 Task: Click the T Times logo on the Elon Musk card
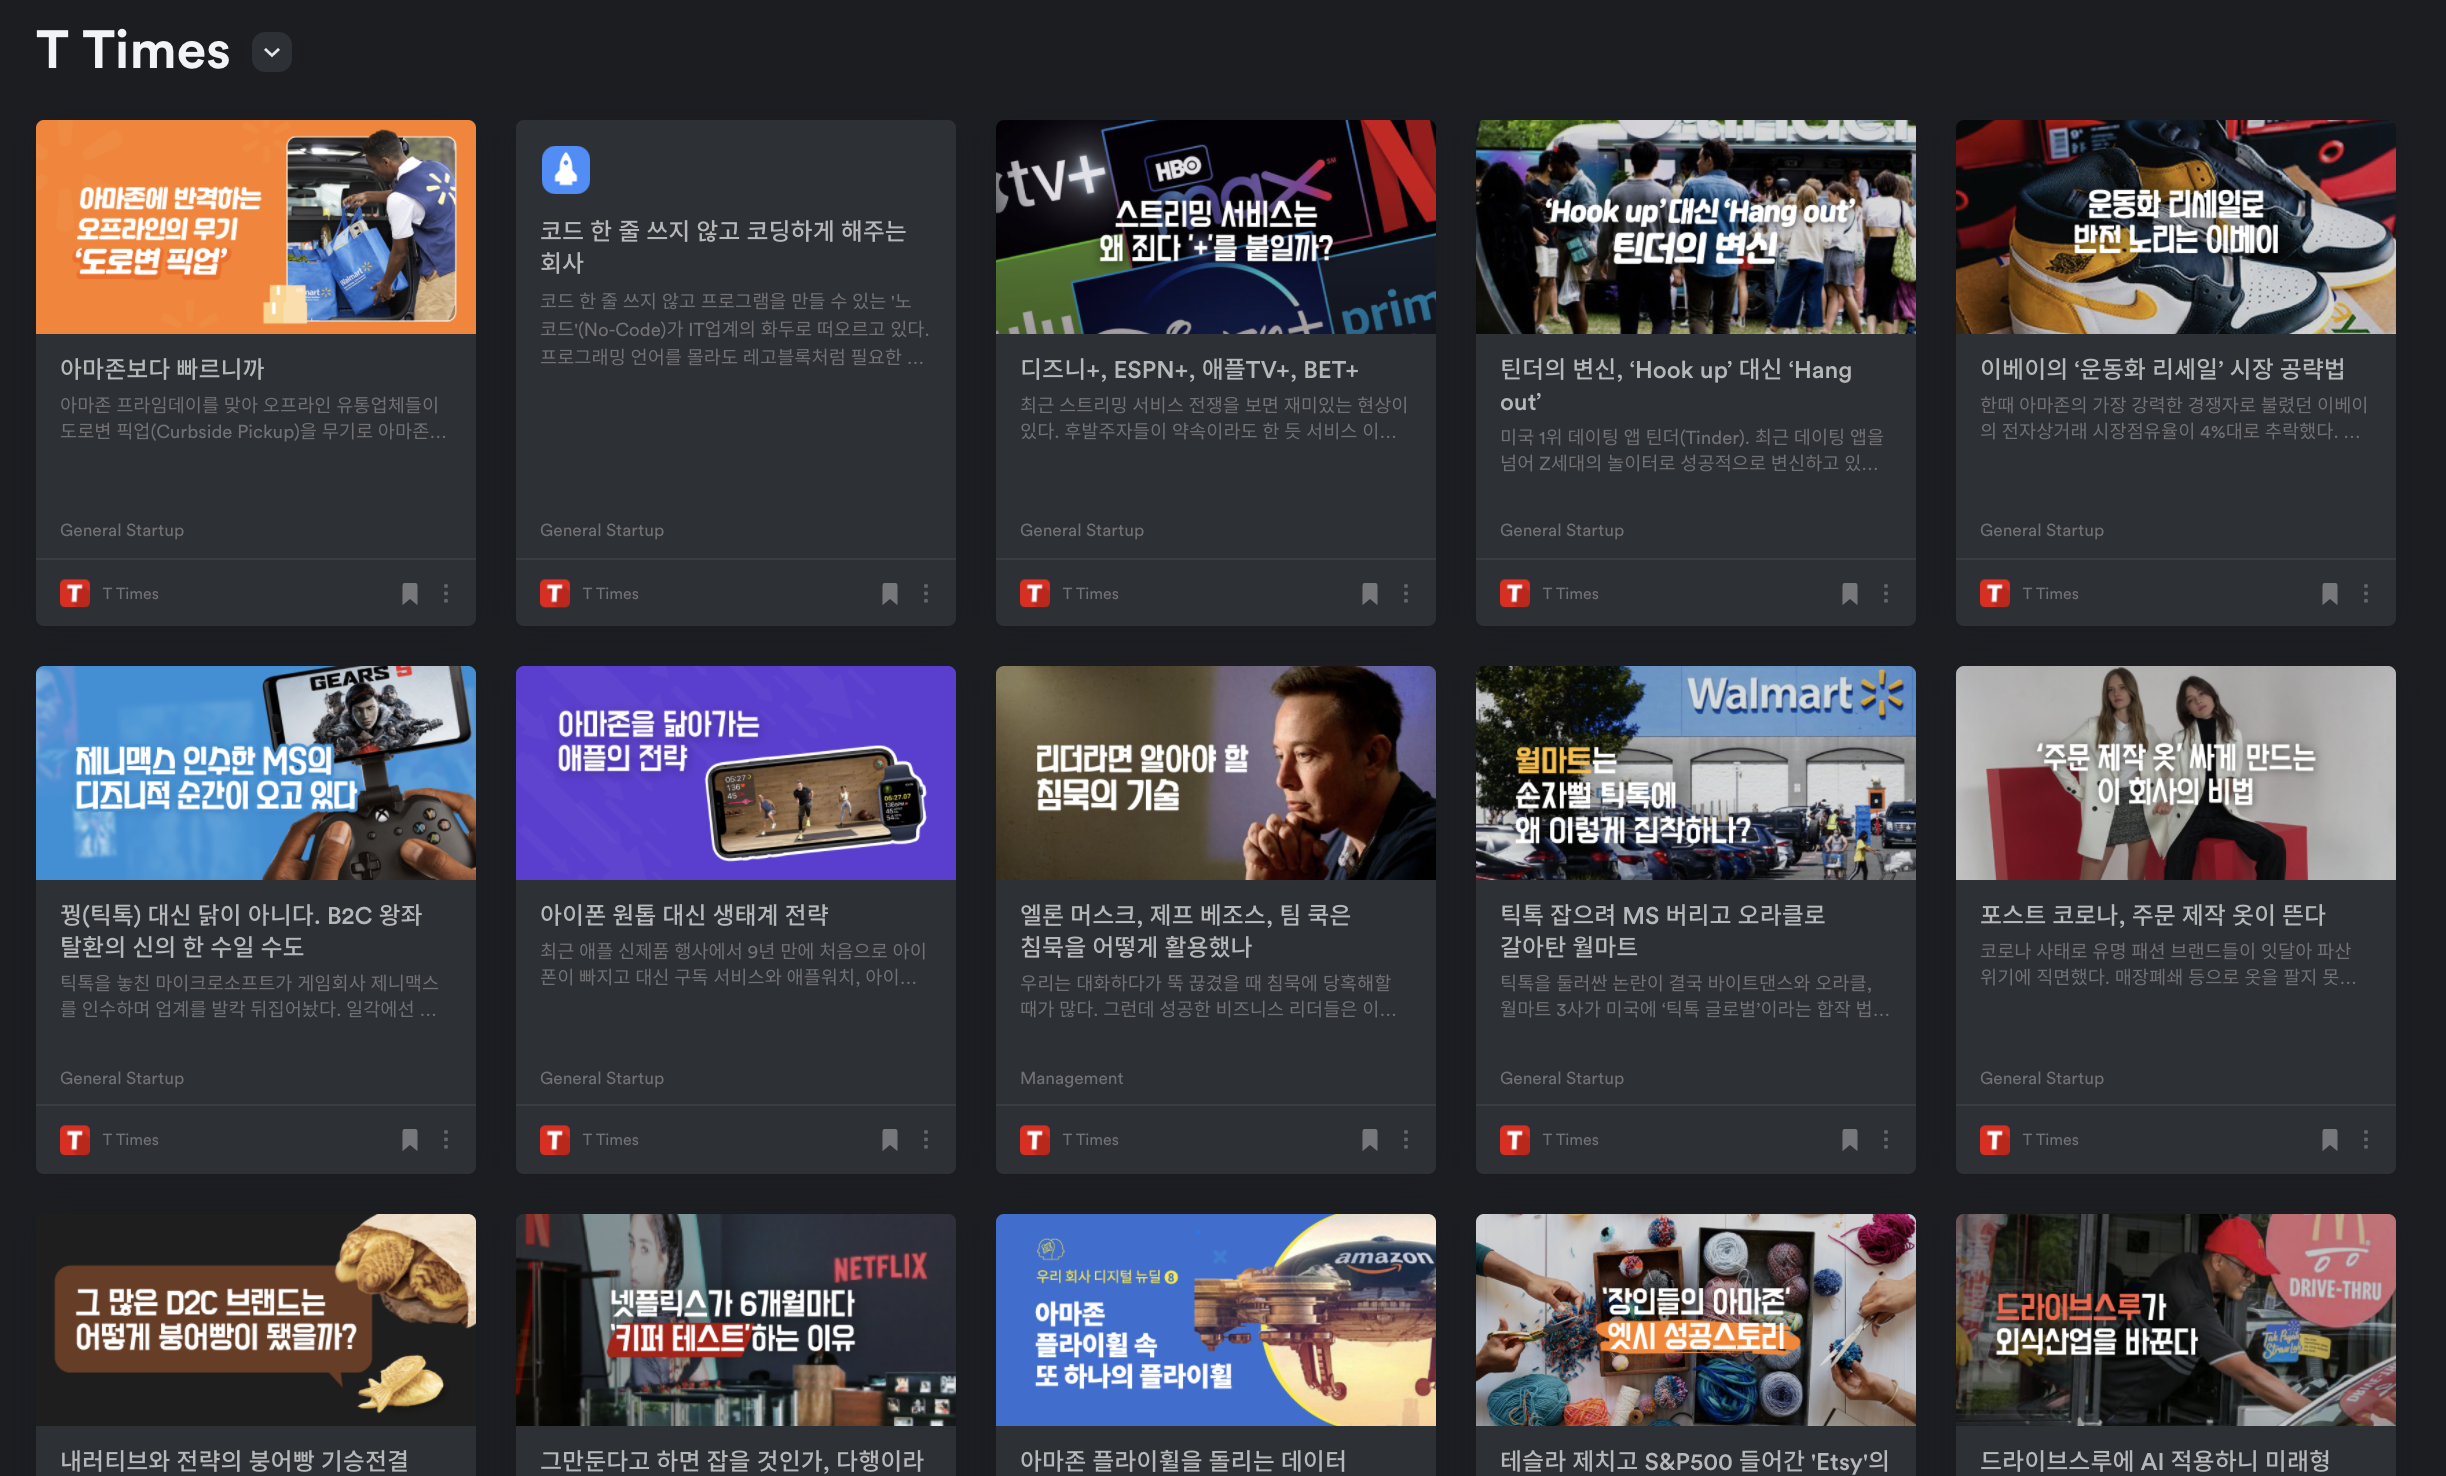(1035, 1140)
